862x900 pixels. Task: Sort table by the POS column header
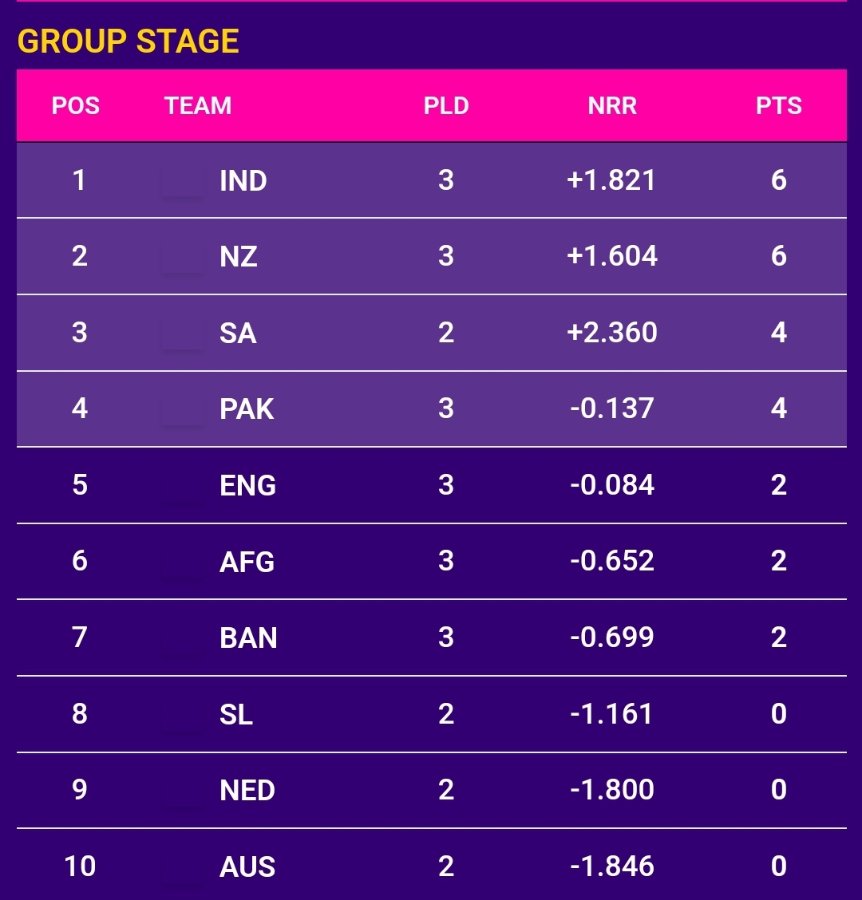(76, 106)
